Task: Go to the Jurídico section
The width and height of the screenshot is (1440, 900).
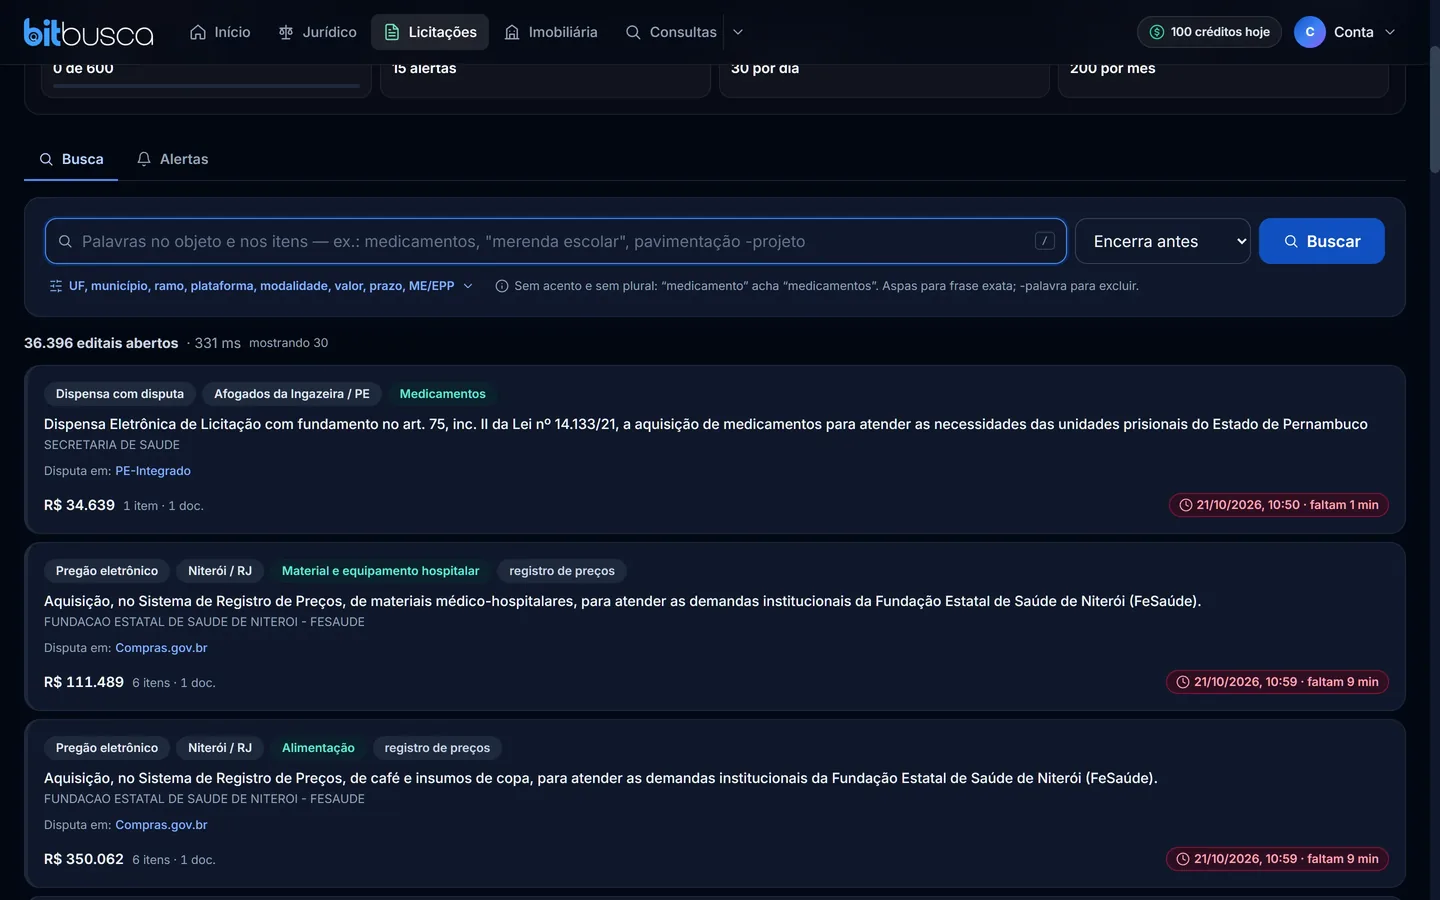Action: [x=317, y=32]
